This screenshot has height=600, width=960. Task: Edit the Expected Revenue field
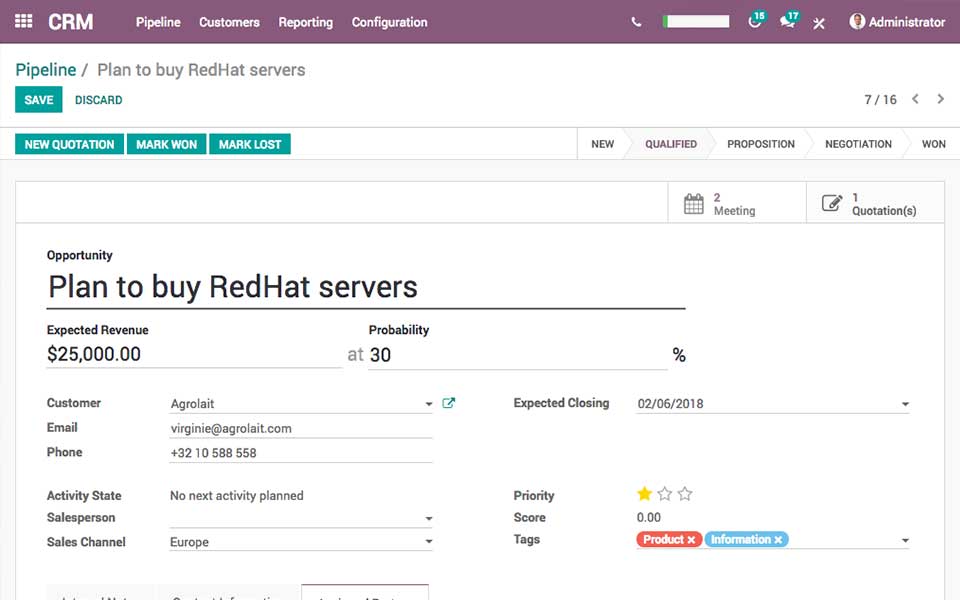[194, 354]
